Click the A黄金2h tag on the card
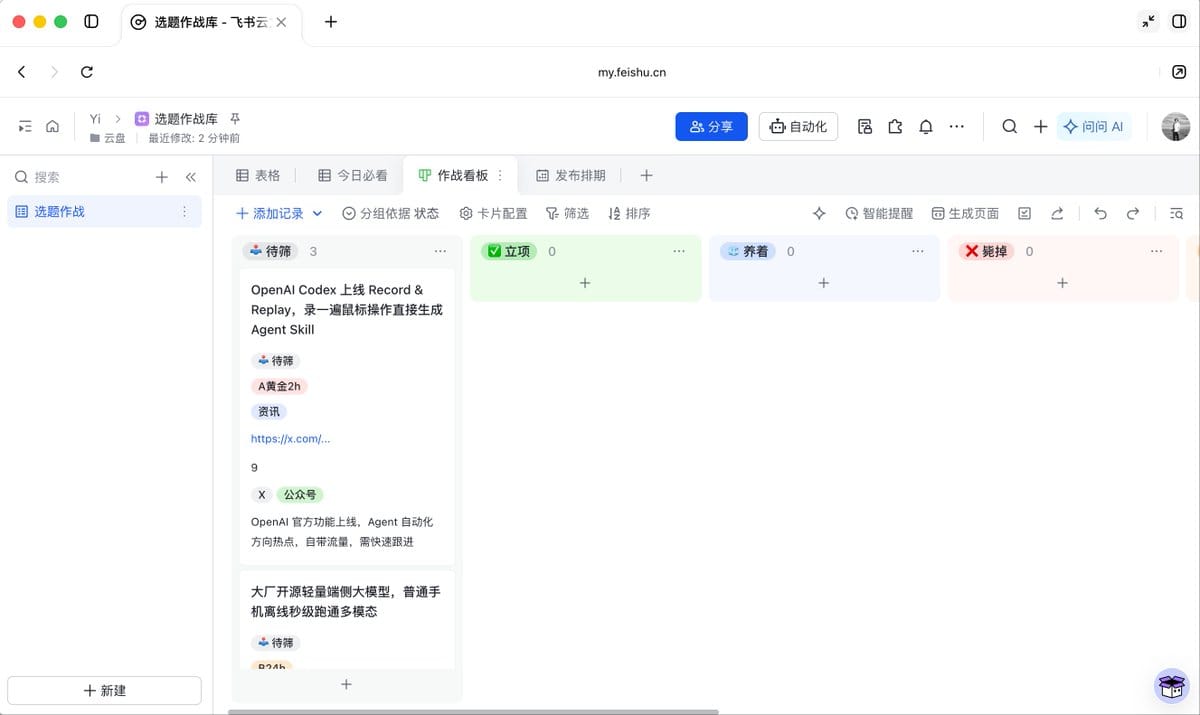The width and height of the screenshot is (1200, 715). click(279, 386)
